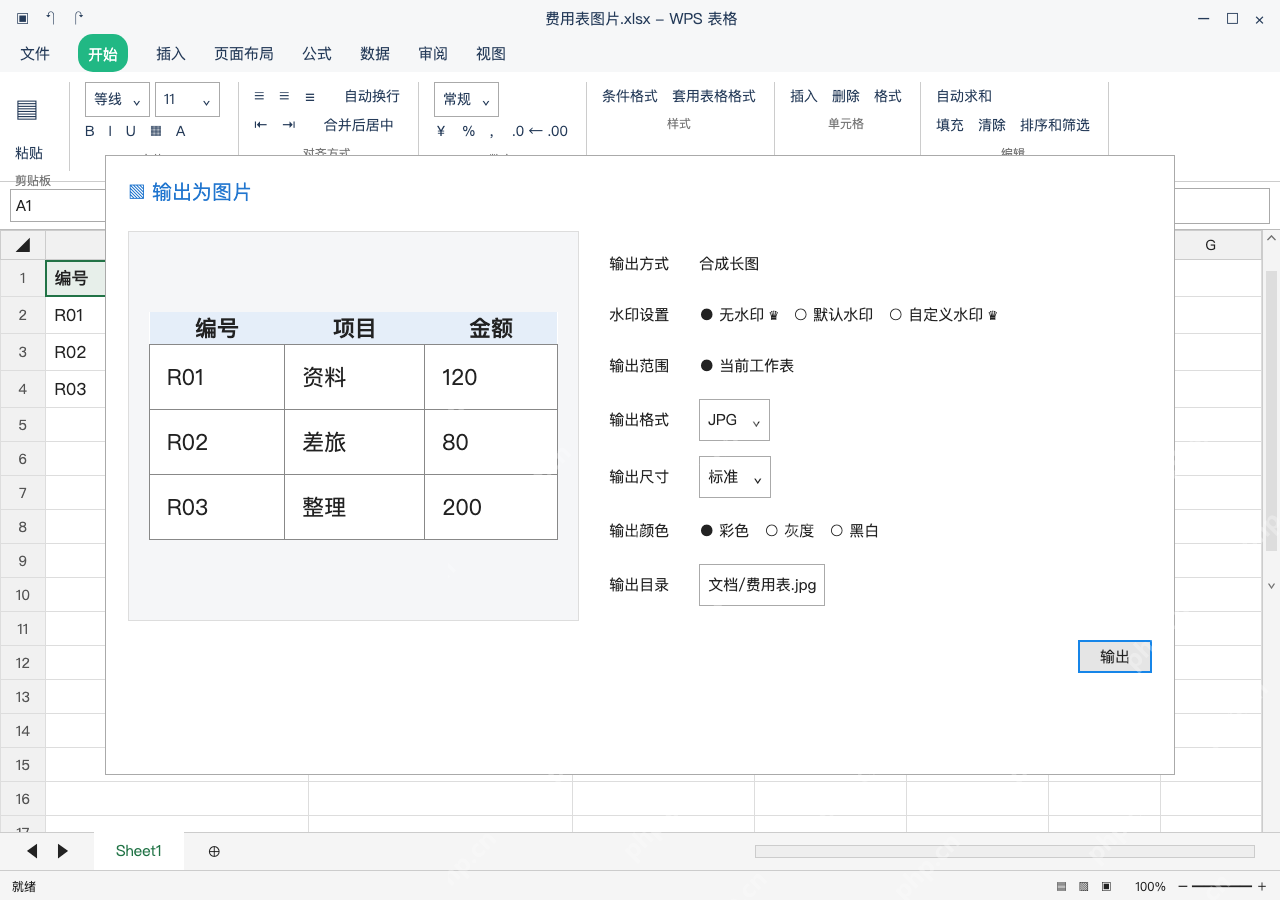
Task: Open the JPG output format dropdown
Action: [x=734, y=420]
